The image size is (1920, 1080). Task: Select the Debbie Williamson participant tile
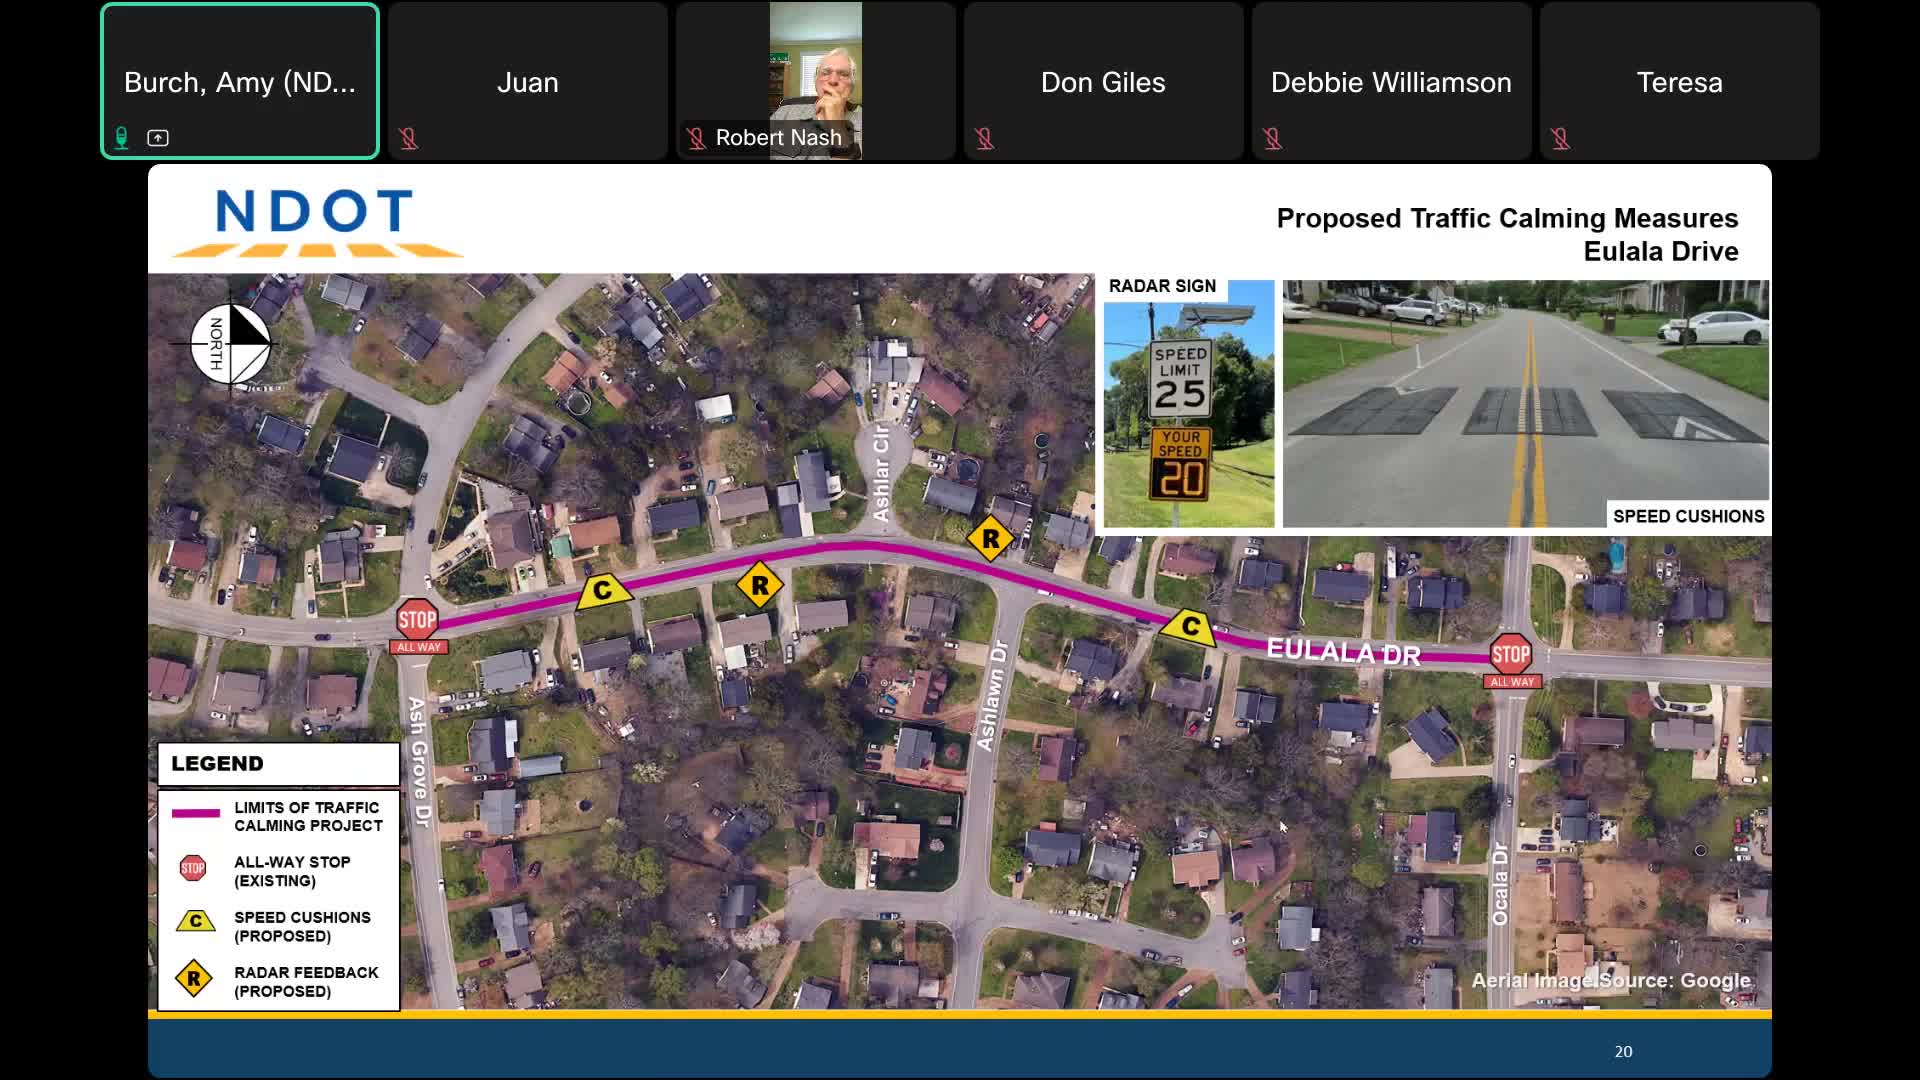[1391, 82]
